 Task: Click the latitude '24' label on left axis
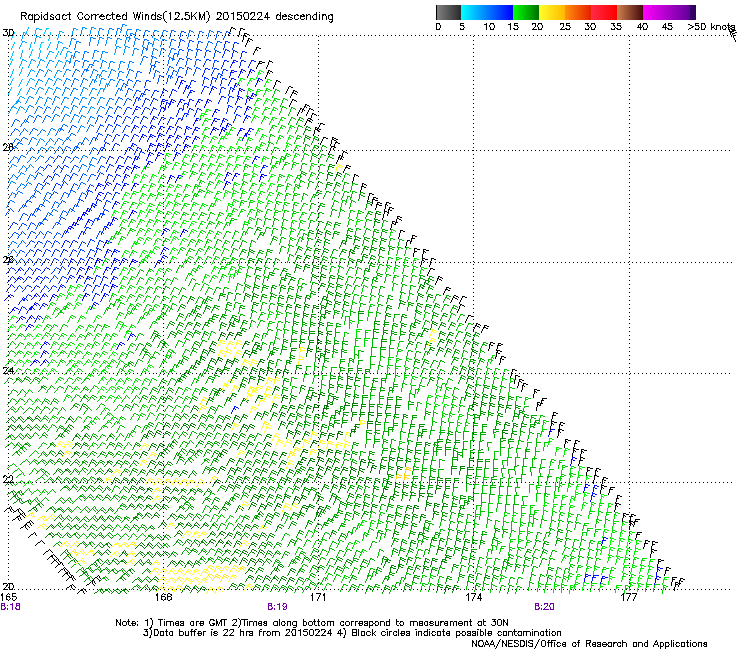(x=8, y=371)
